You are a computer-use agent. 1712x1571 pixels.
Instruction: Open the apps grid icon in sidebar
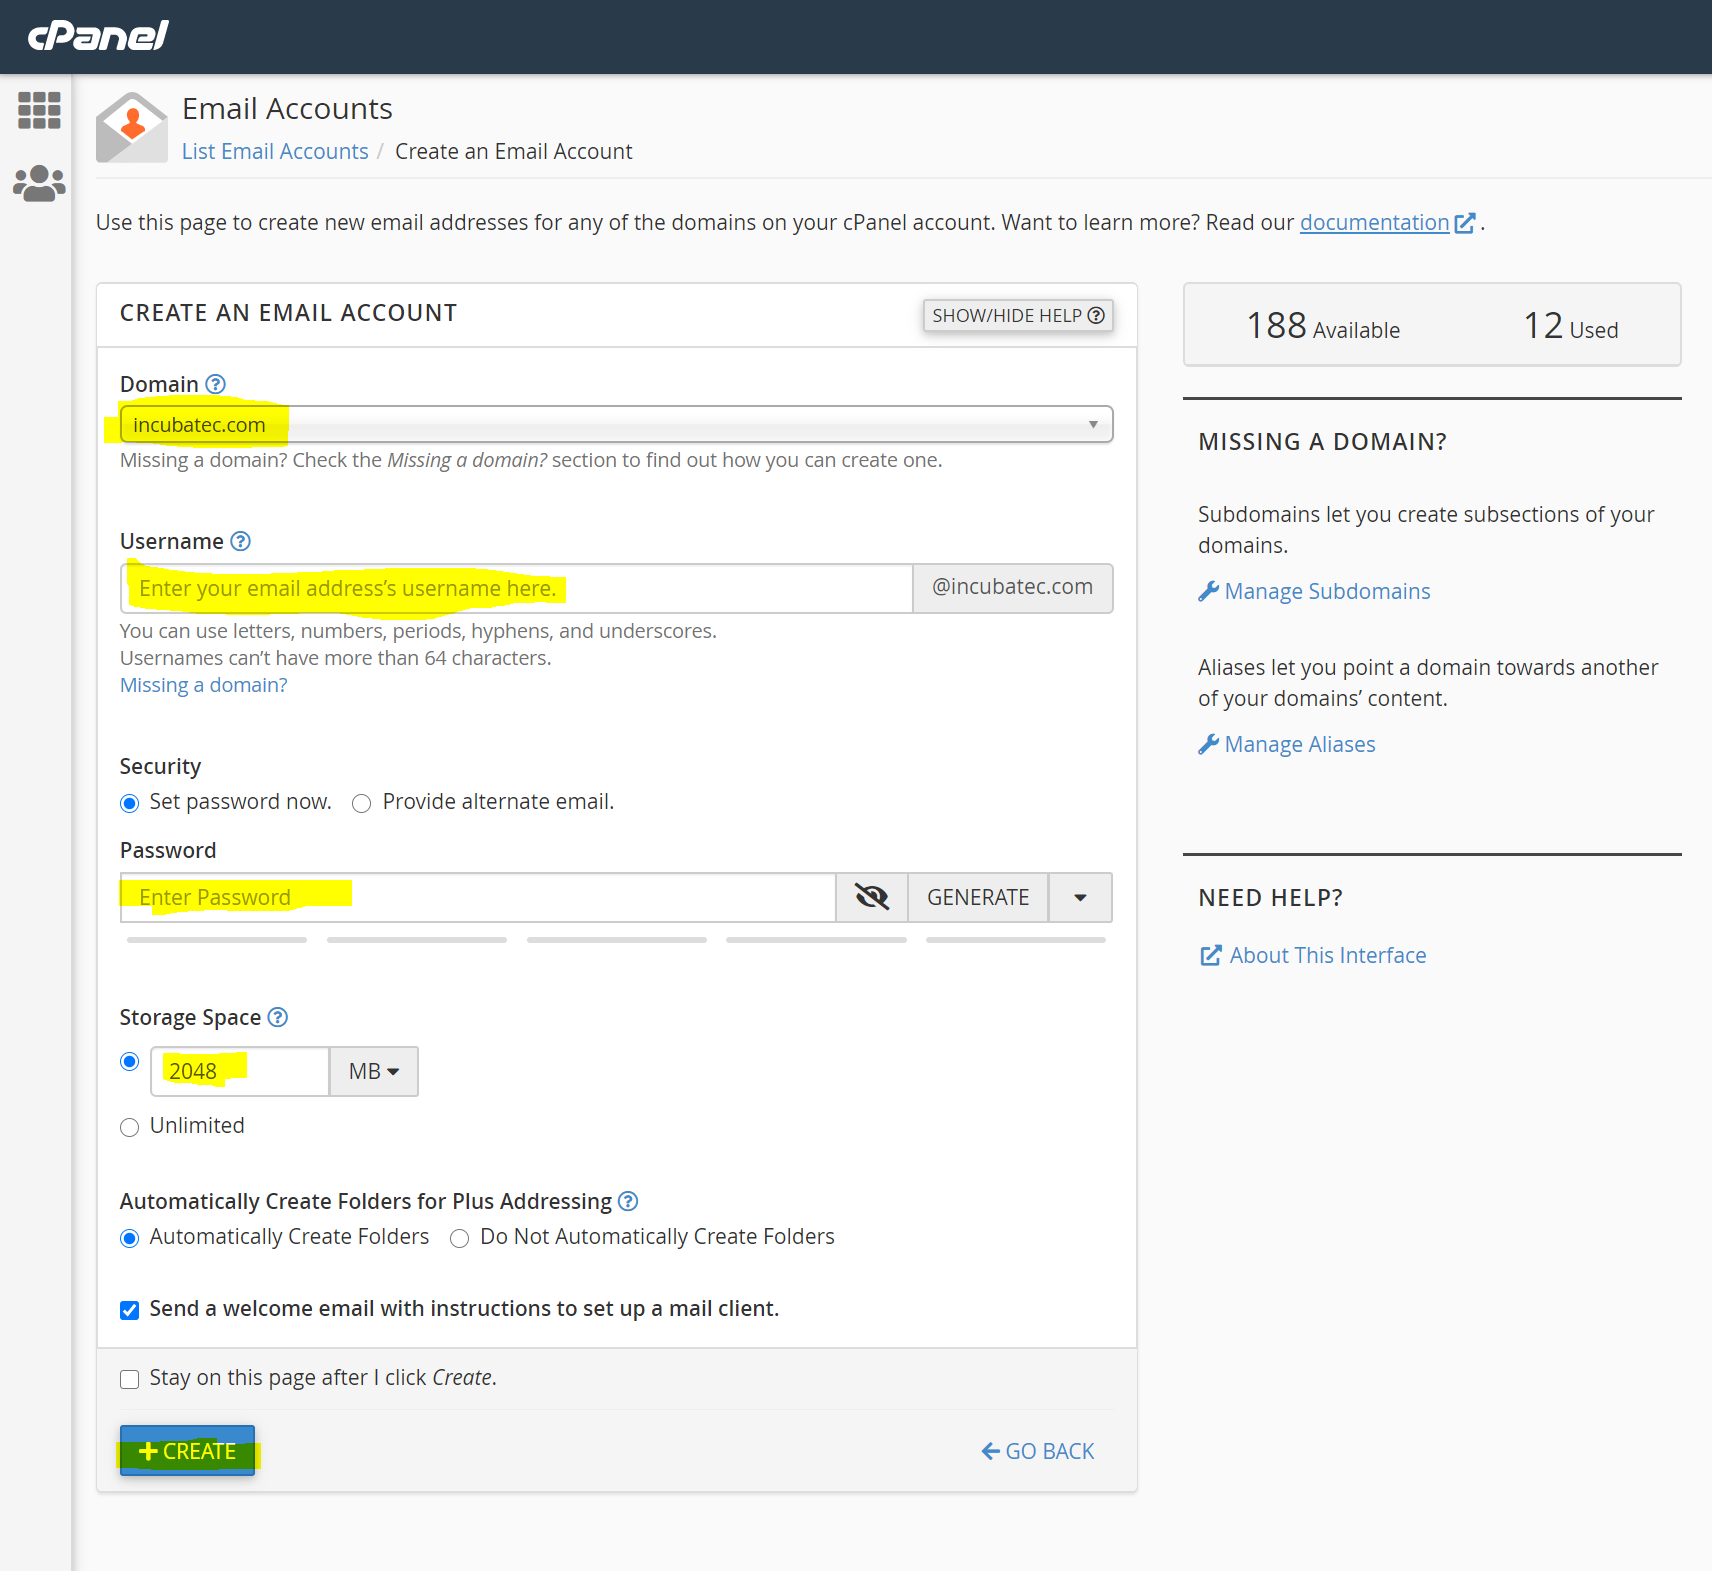[x=39, y=110]
